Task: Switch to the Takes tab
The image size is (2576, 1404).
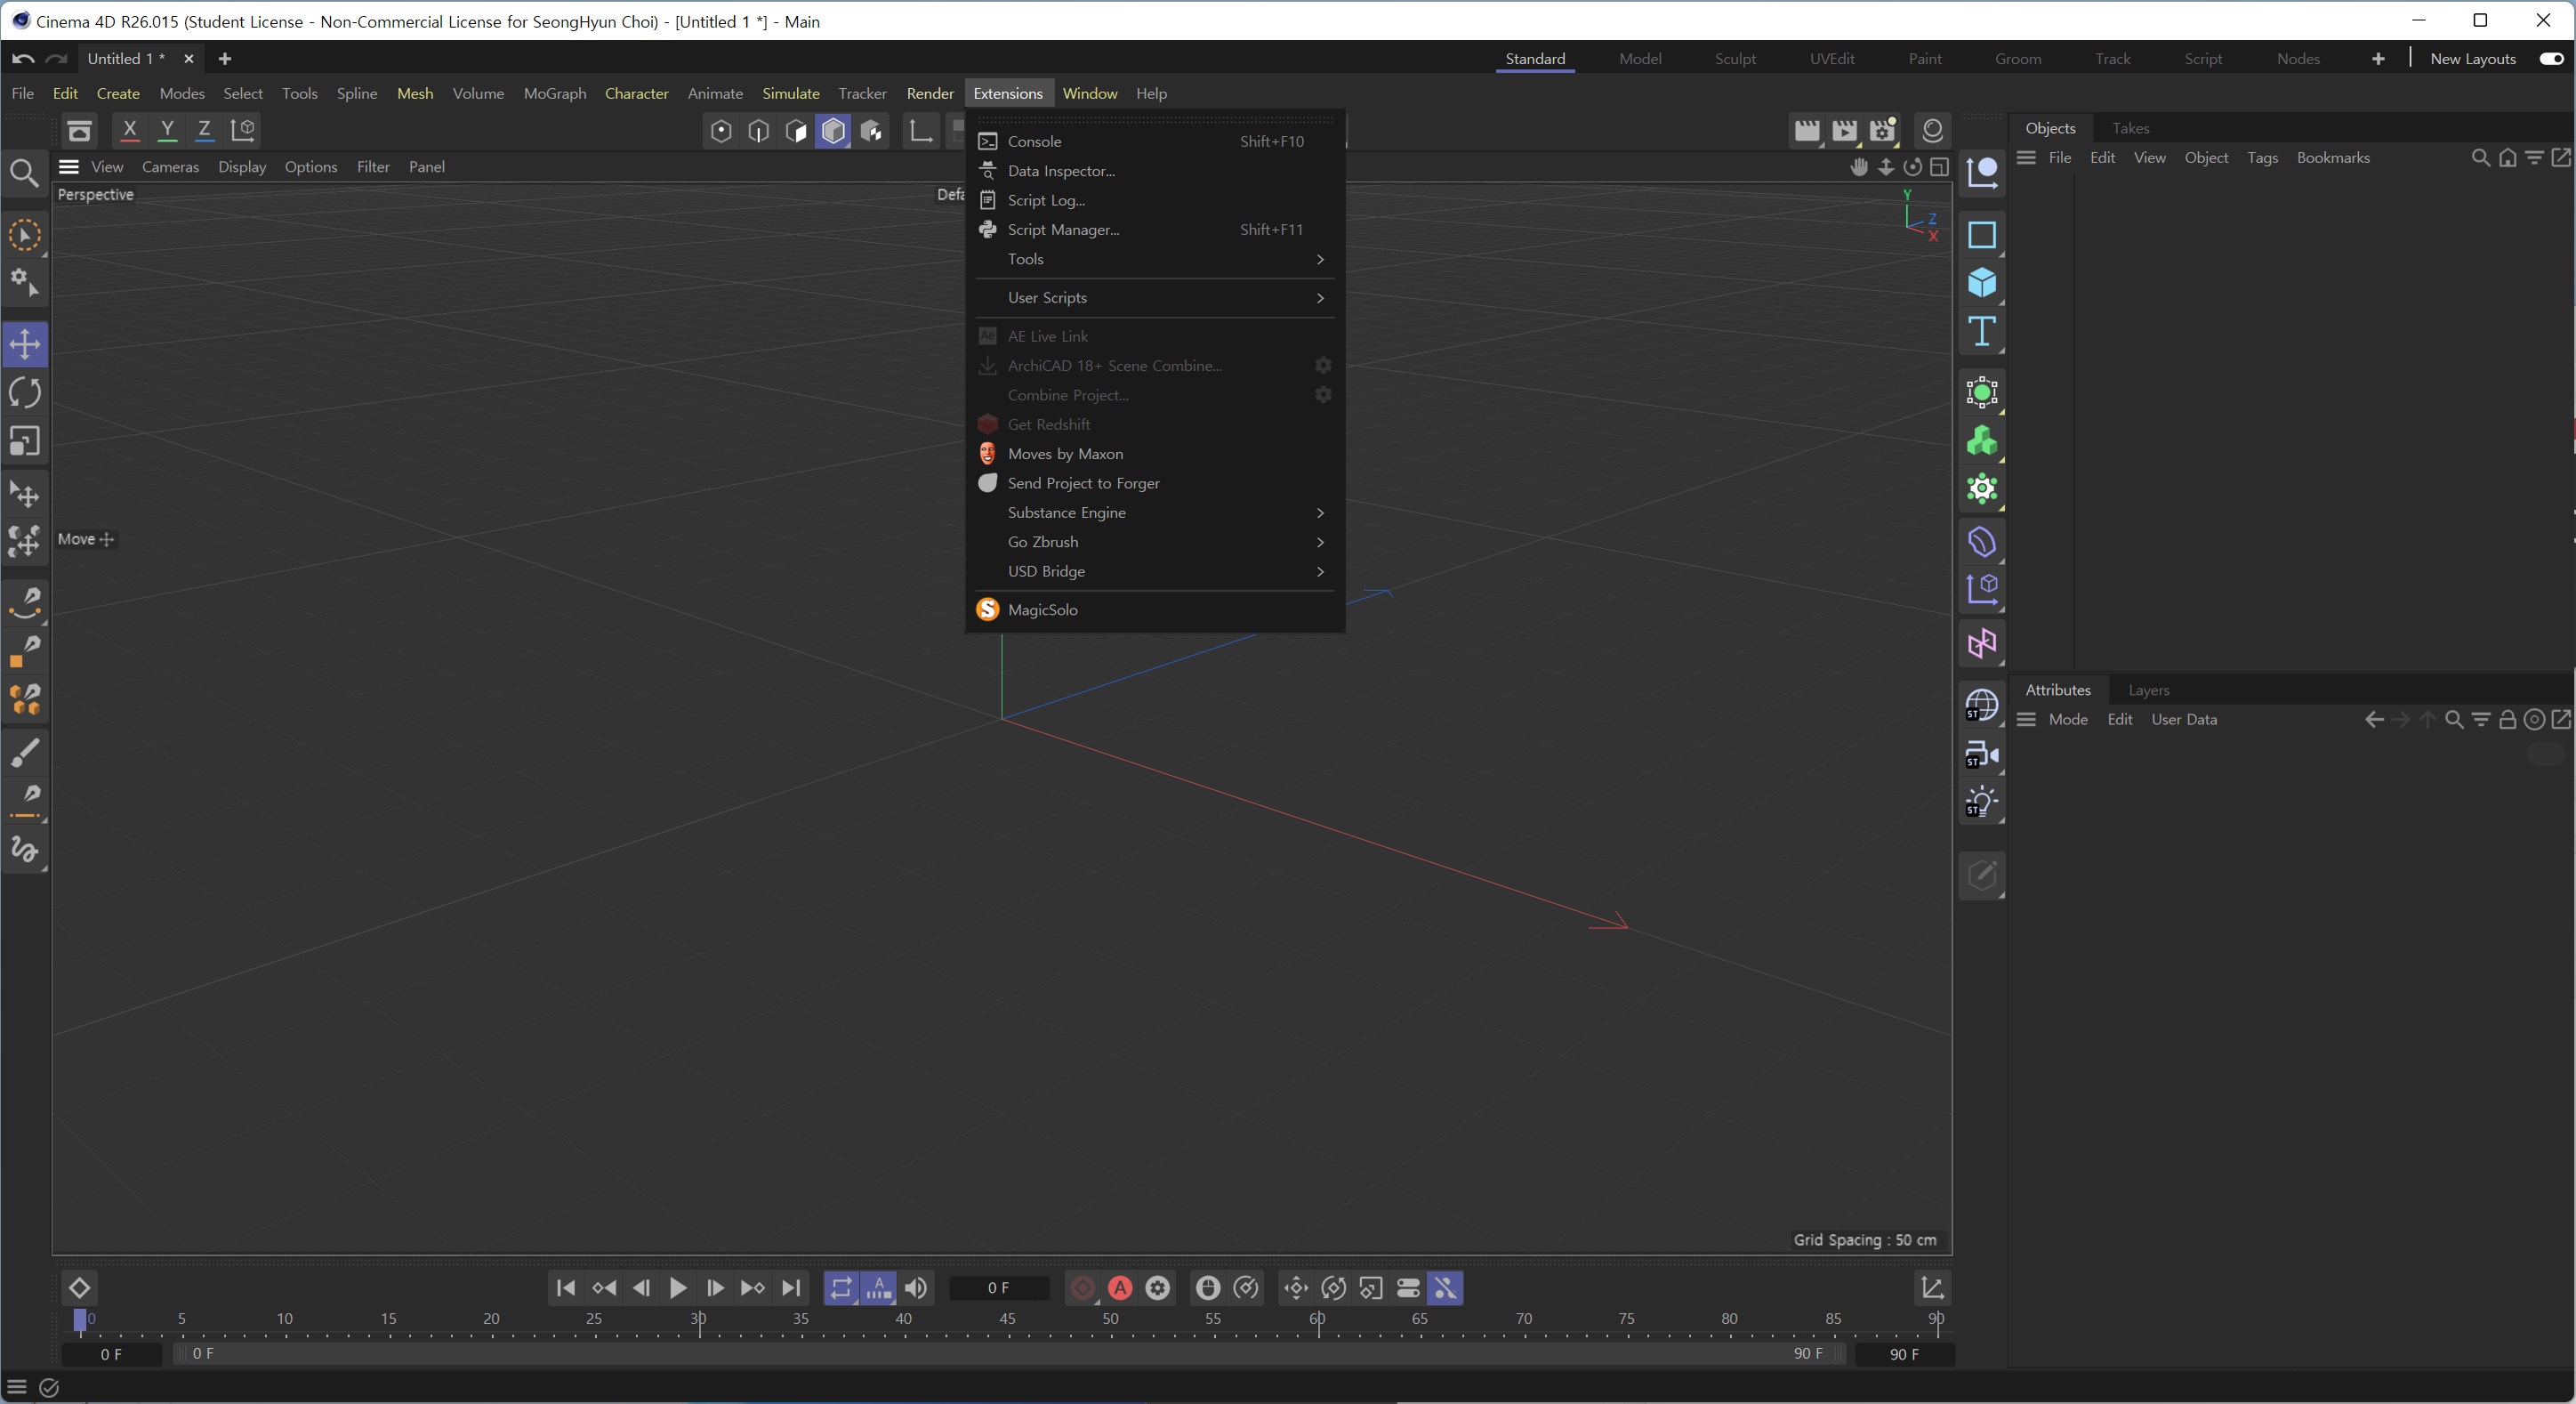Action: (2130, 128)
